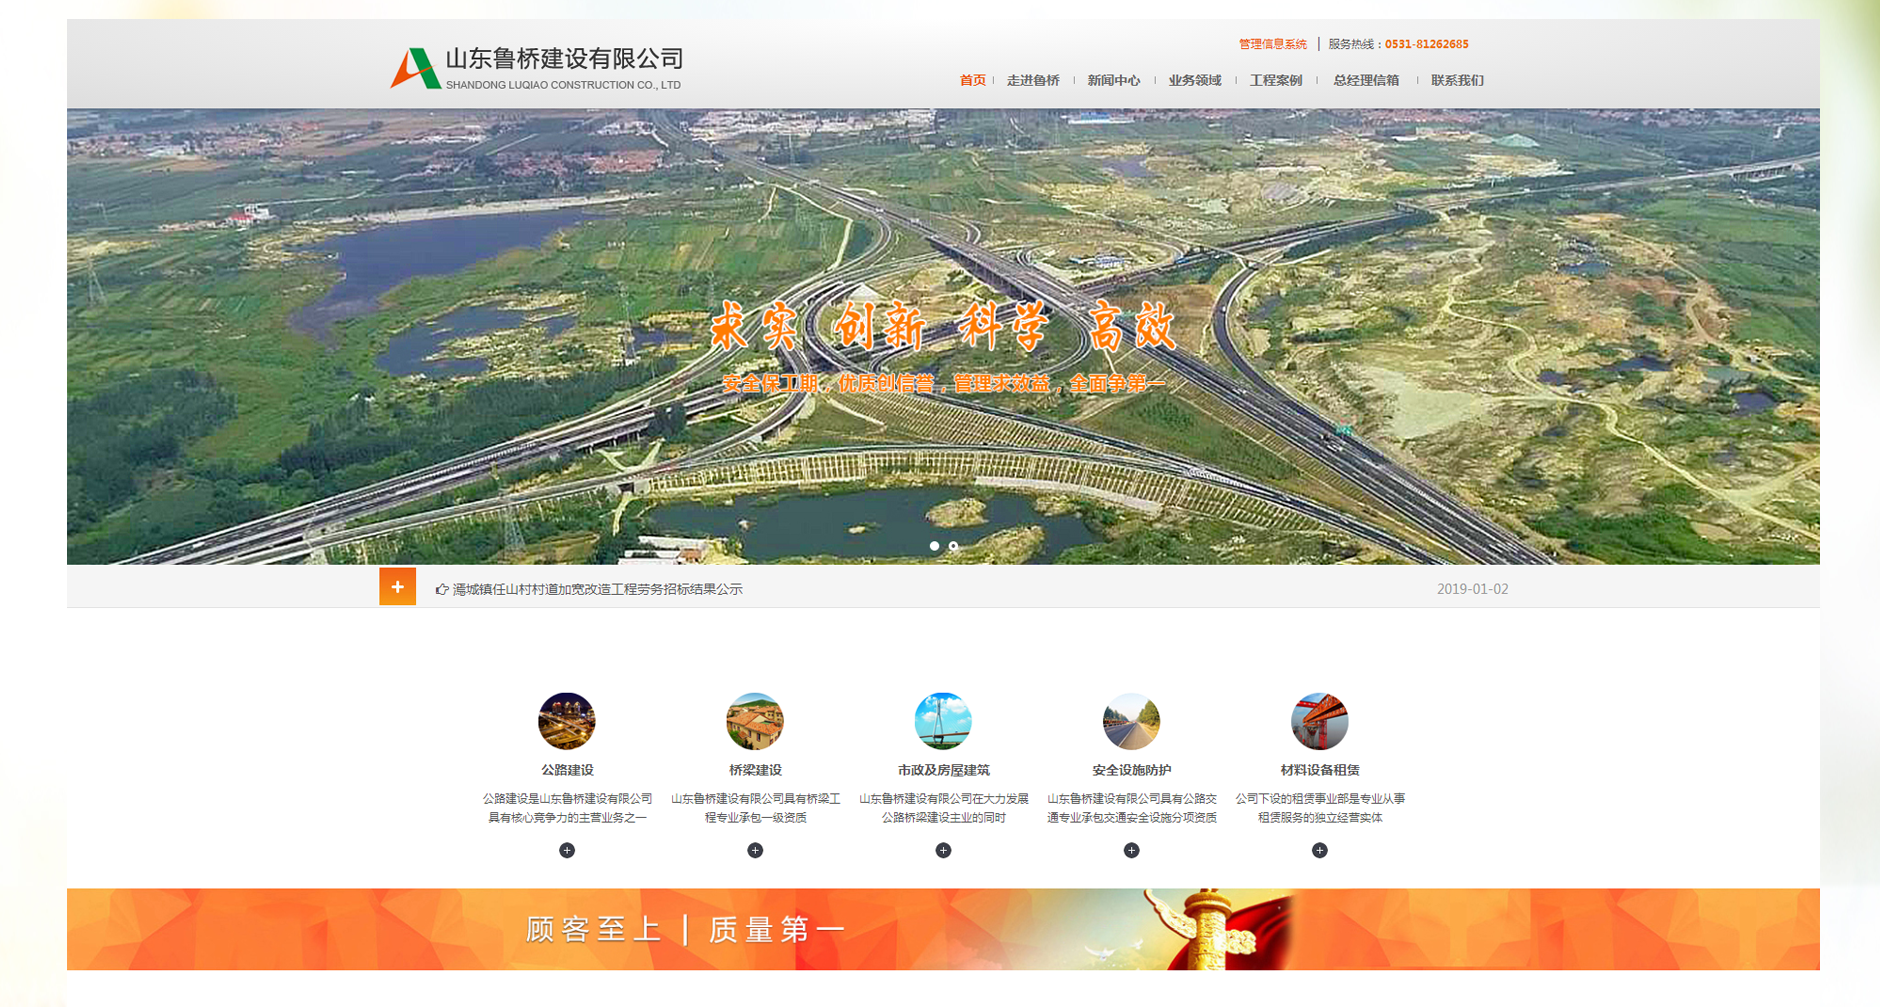This screenshot has height=1007, width=1880.
Task: Open the 联系我们 contact link
Action: (x=1458, y=79)
